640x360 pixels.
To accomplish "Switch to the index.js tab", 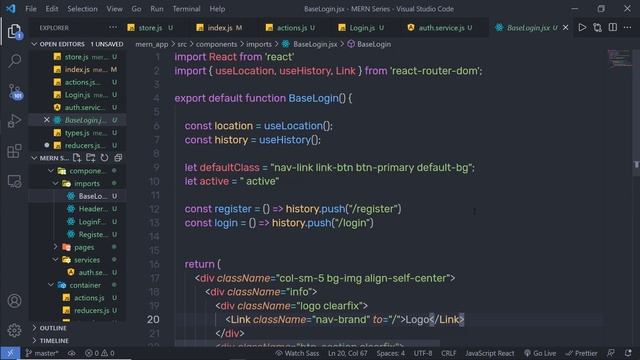I will 219,27.
